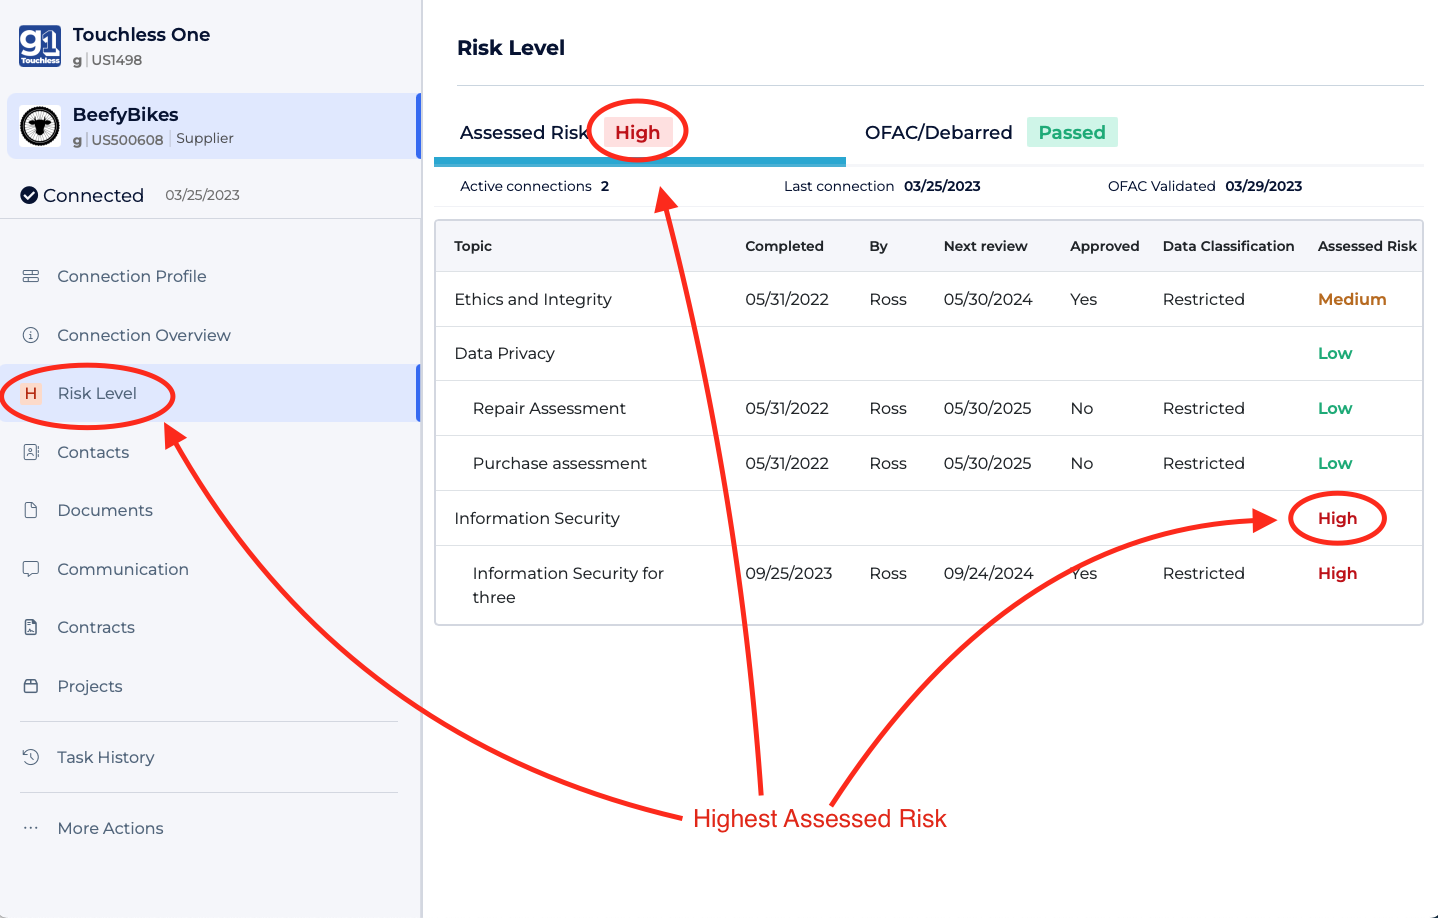The width and height of the screenshot is (1438, 918).
Task: Click the Touchless One g1 logo
Action: [x=39, y=45]
